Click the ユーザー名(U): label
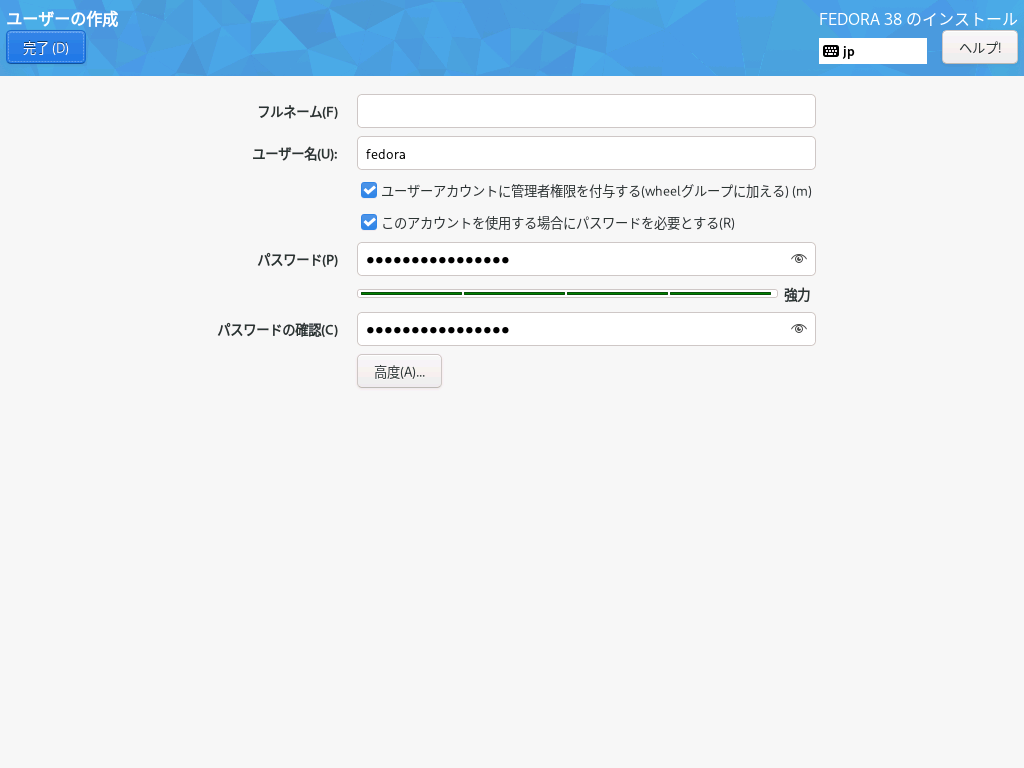The height and width of the screenshot is (768, 1024). [295, 154]
